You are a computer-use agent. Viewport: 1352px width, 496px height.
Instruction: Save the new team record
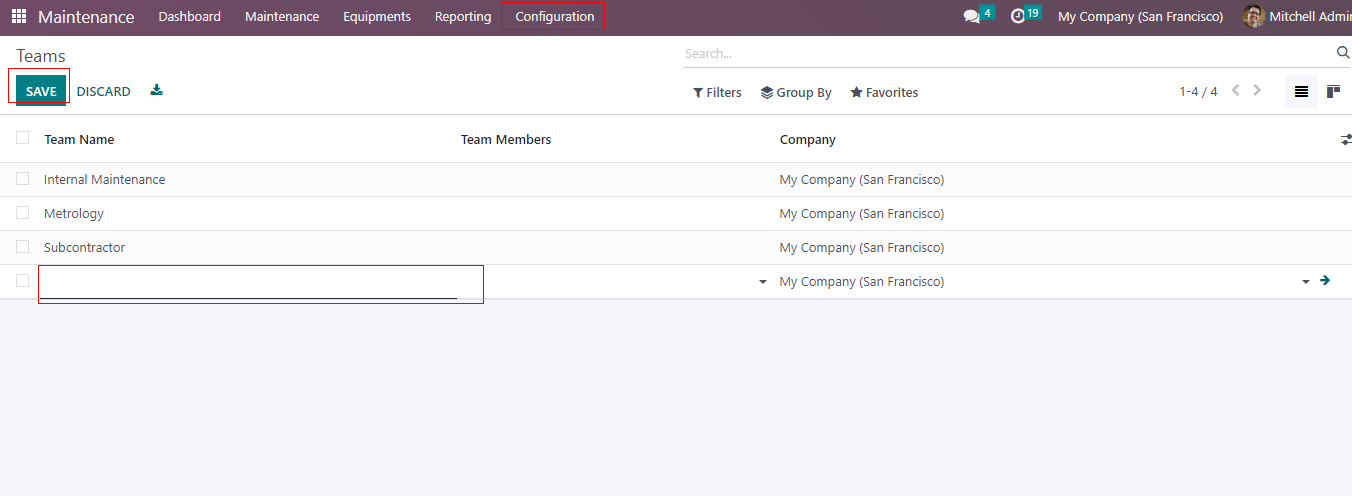(x=41, y=91)
